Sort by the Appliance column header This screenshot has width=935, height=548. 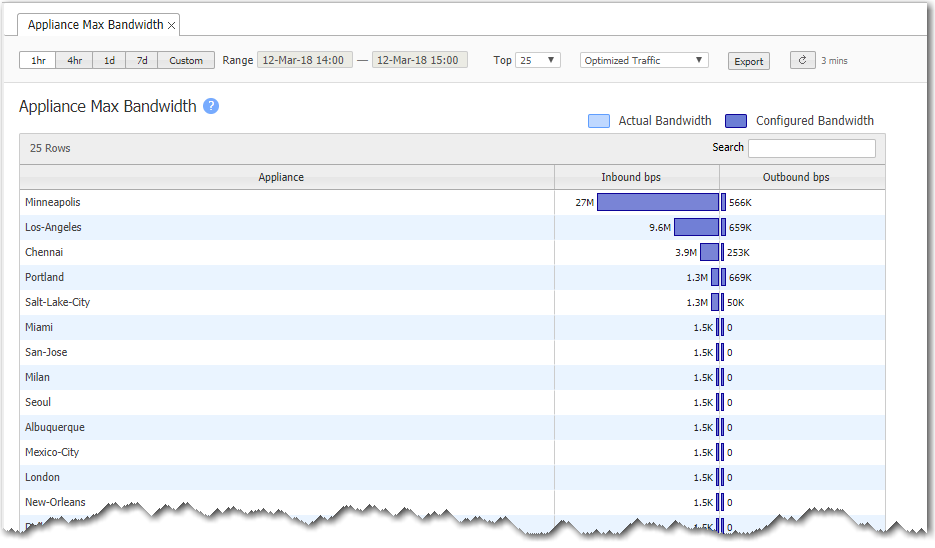pyautogui.click(x=281, y=177)
